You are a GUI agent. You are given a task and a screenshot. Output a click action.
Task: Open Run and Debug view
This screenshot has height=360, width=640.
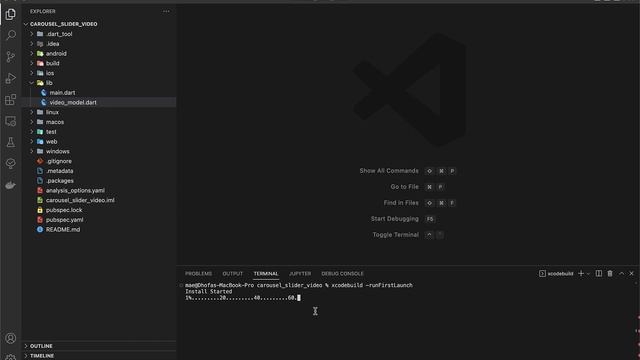(x=11, y=78)
